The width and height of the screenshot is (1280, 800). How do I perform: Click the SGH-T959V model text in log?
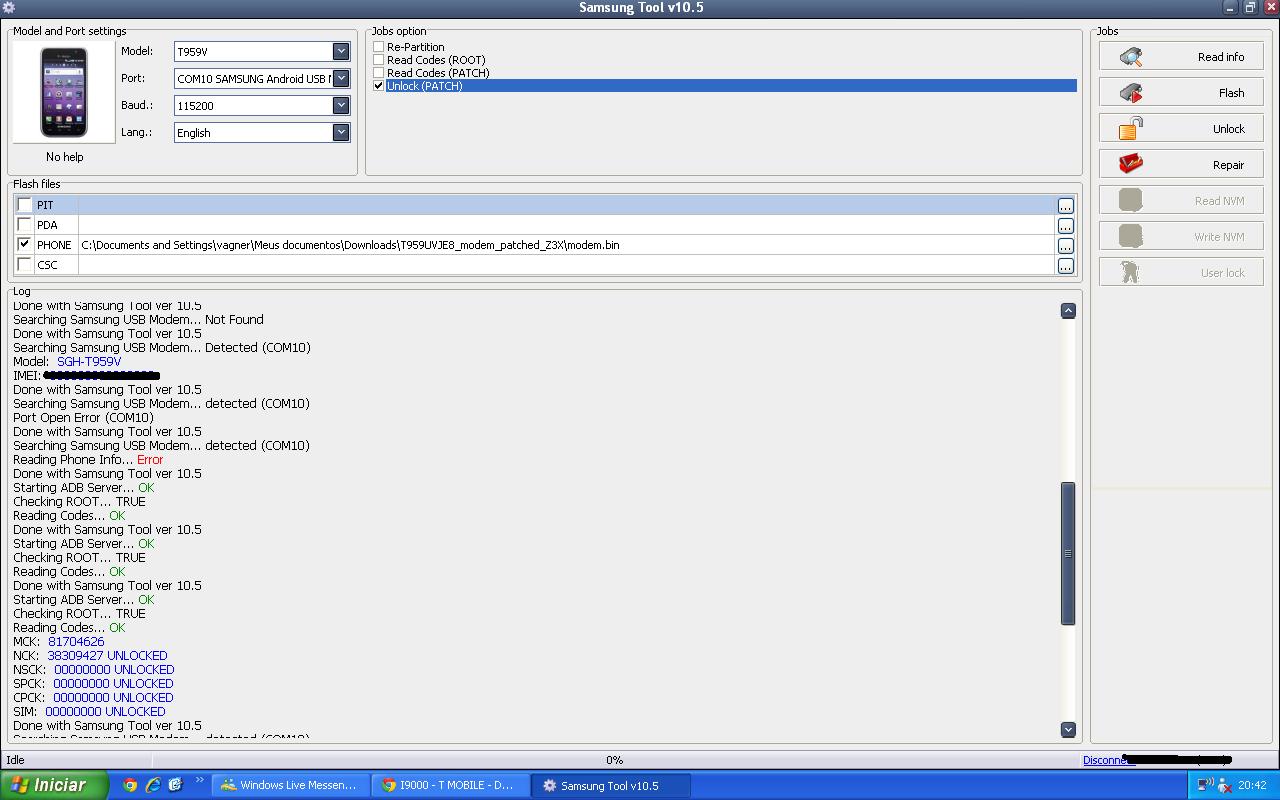(89, 362)
